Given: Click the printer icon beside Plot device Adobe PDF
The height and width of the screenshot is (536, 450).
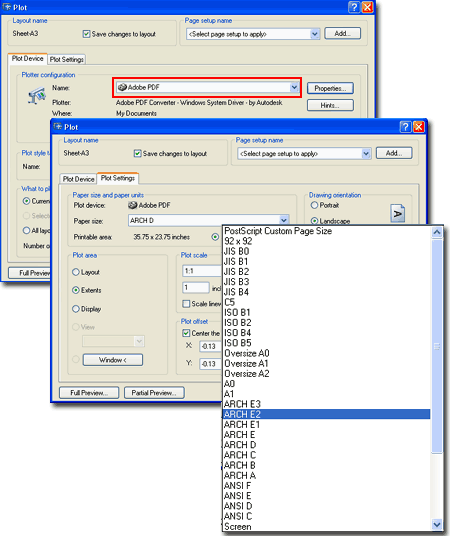Looking at the screenshot, I should (x=133, y=205).
